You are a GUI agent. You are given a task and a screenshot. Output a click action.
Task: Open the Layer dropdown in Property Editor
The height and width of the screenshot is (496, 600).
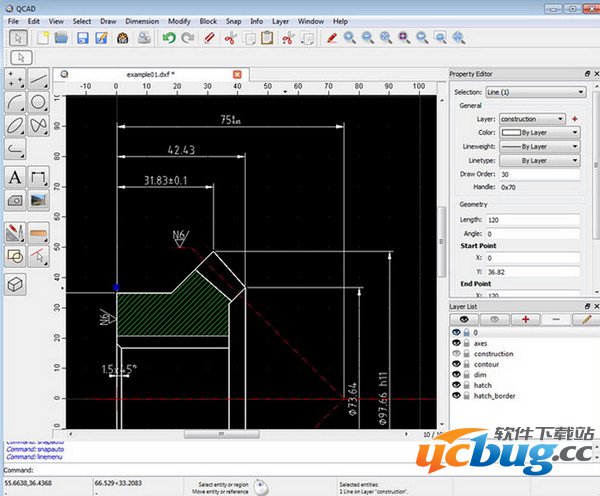532,118
